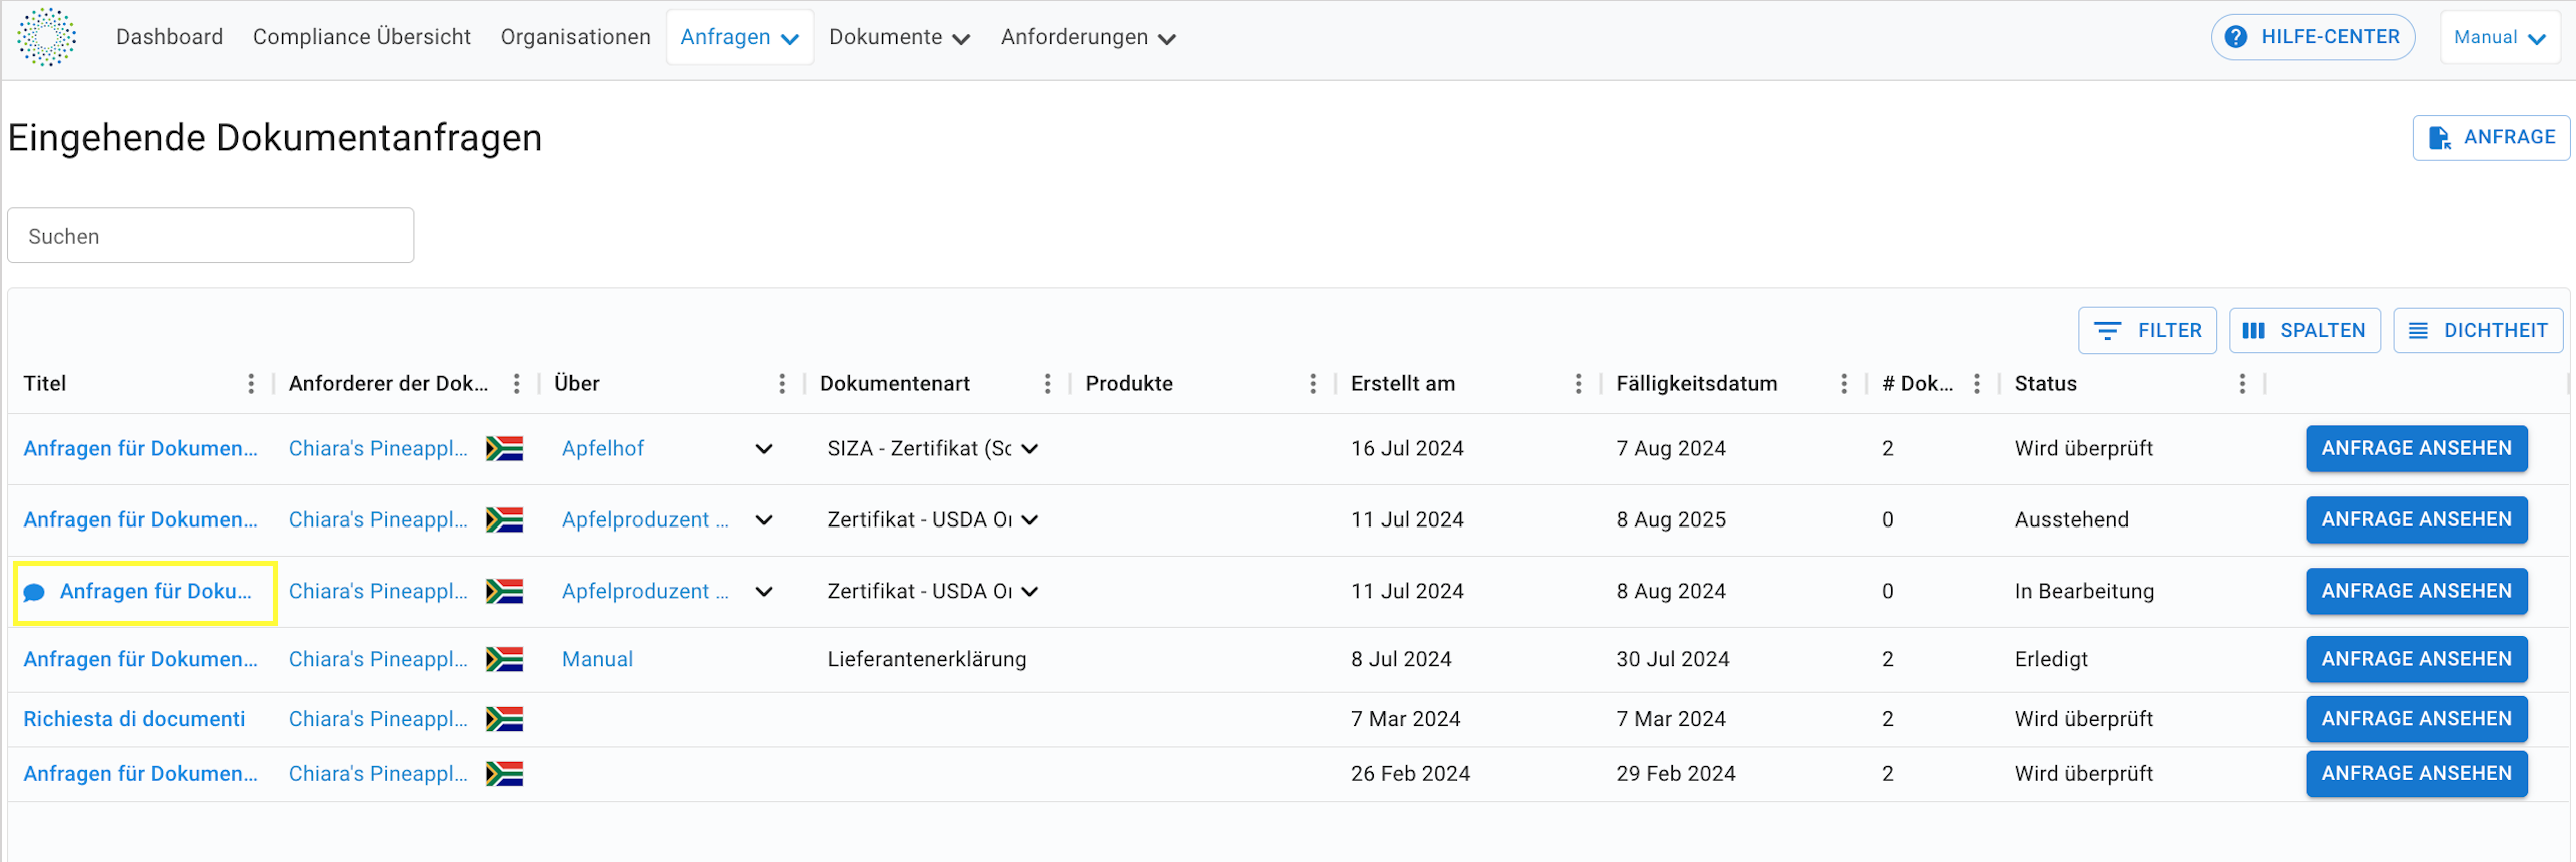Open Organisationen page
This screenshot has height=862, width=2576.
click(x=575, y=37)
